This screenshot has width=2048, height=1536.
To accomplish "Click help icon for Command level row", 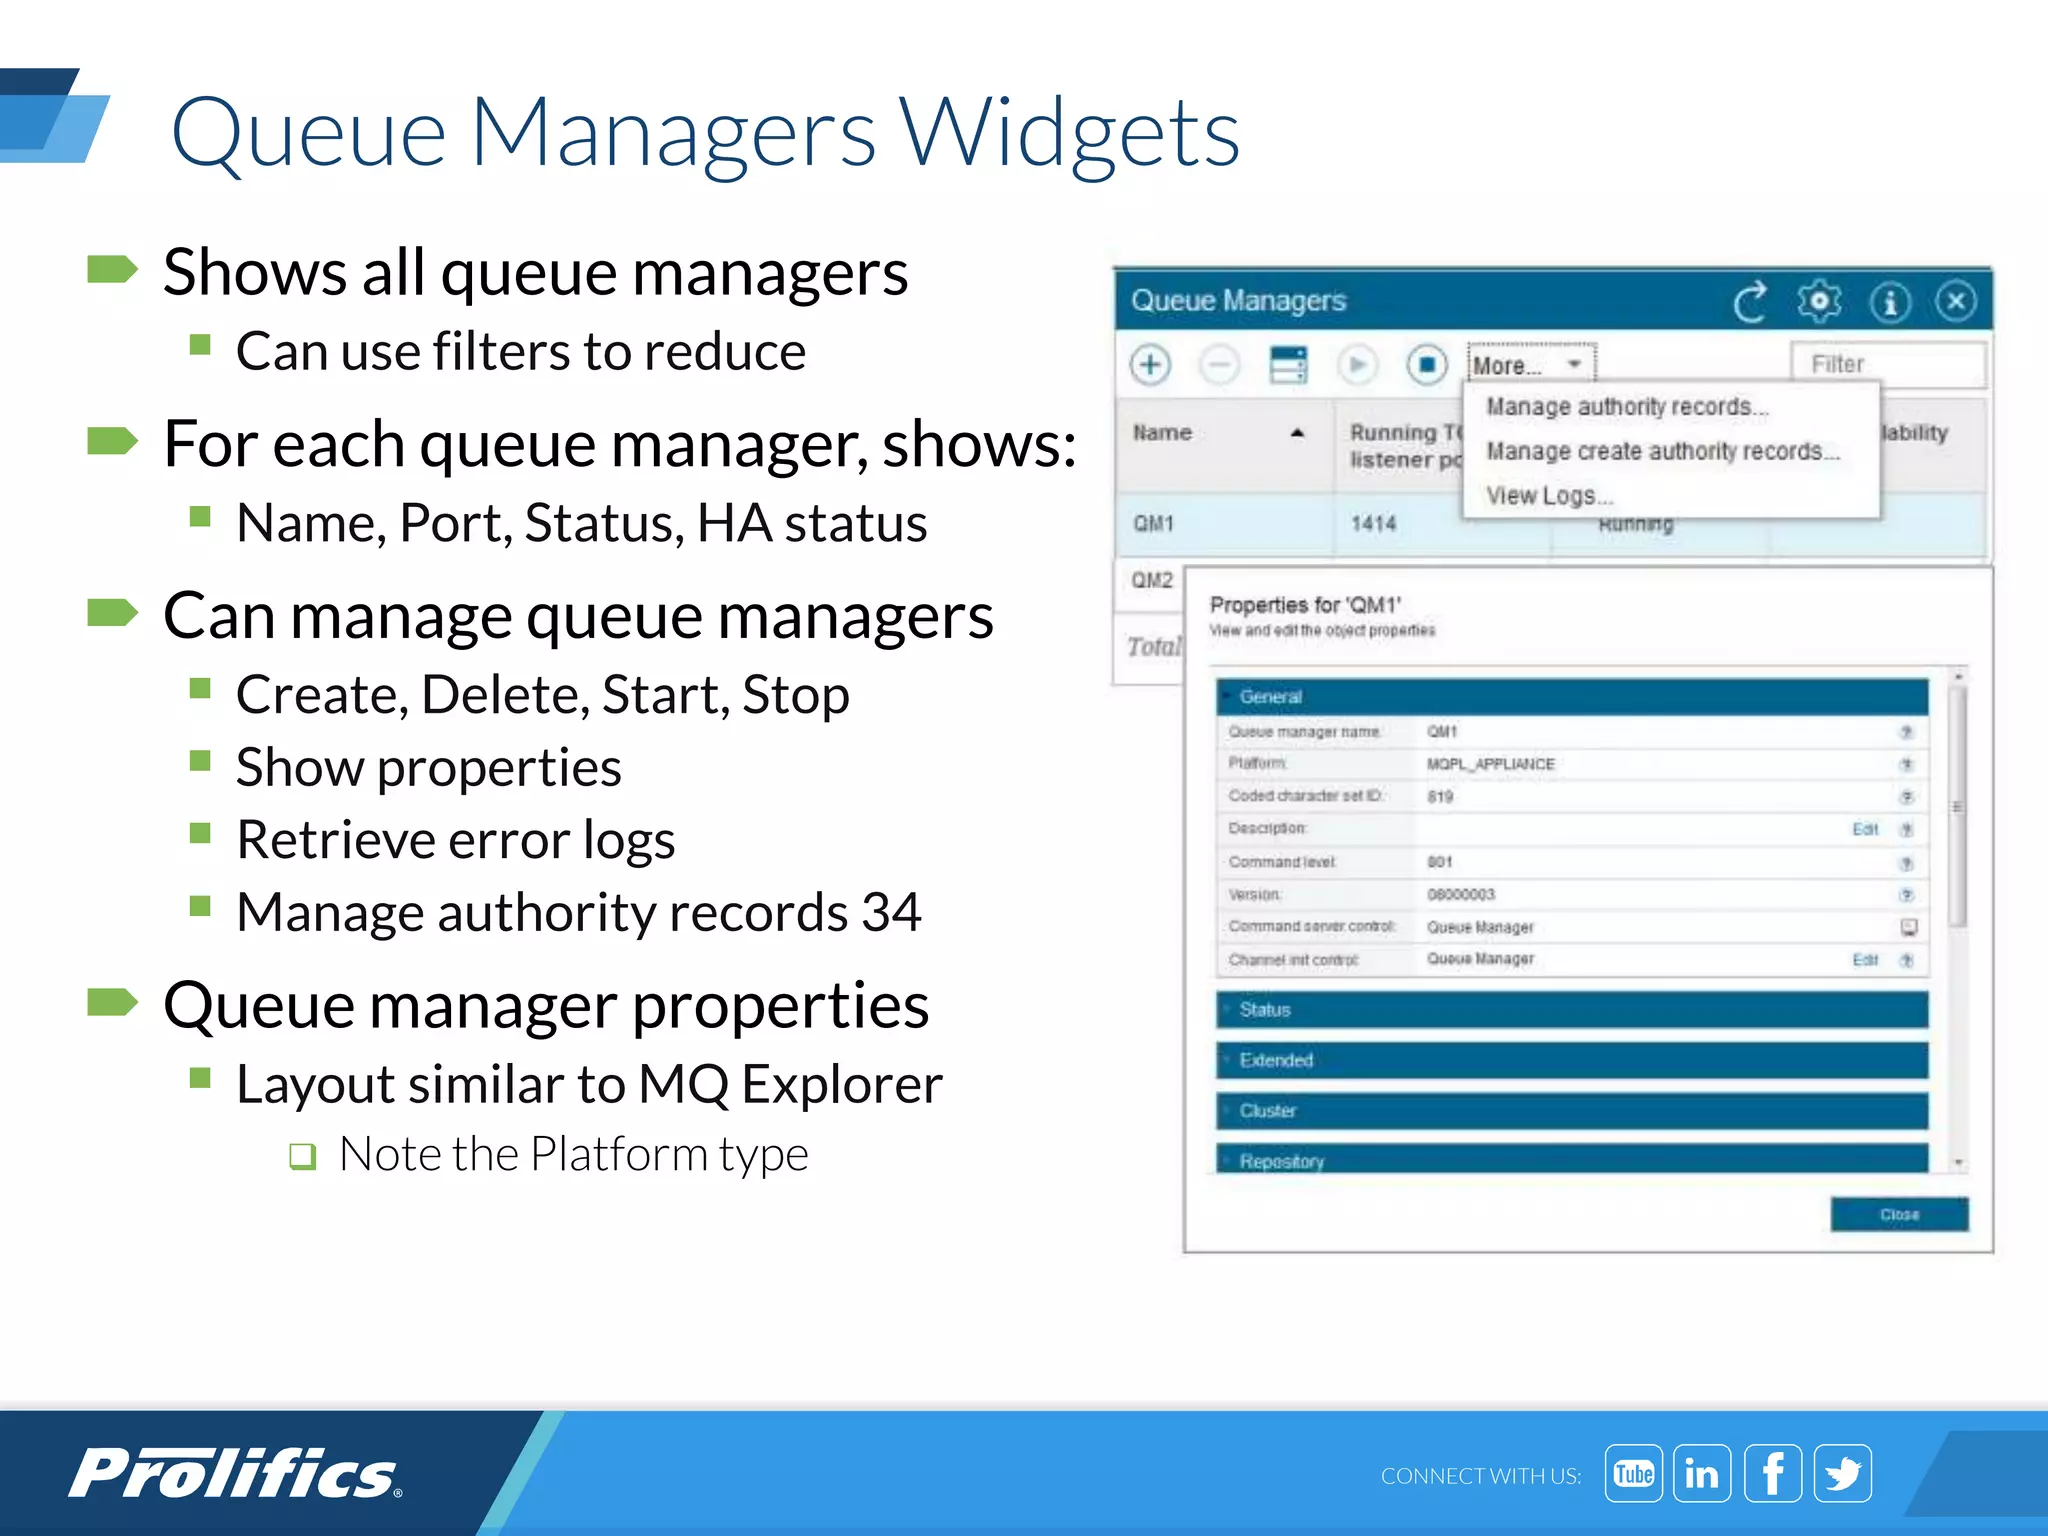I will coord(1906,862).
